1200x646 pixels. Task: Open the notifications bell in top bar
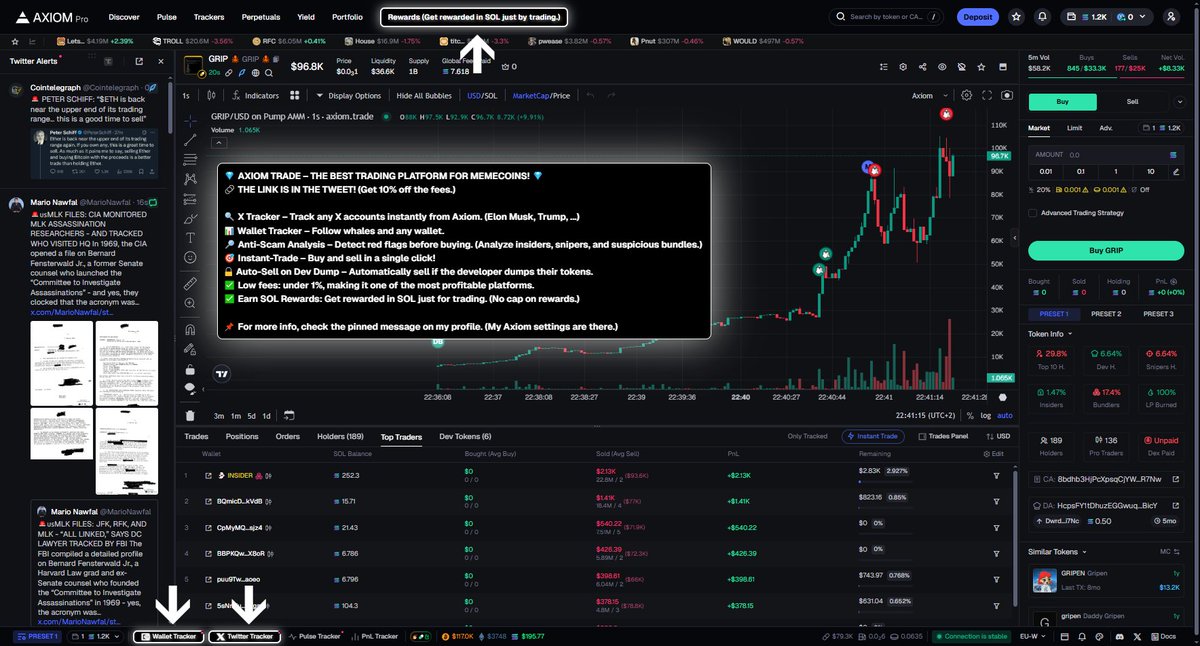[1043, 17]
